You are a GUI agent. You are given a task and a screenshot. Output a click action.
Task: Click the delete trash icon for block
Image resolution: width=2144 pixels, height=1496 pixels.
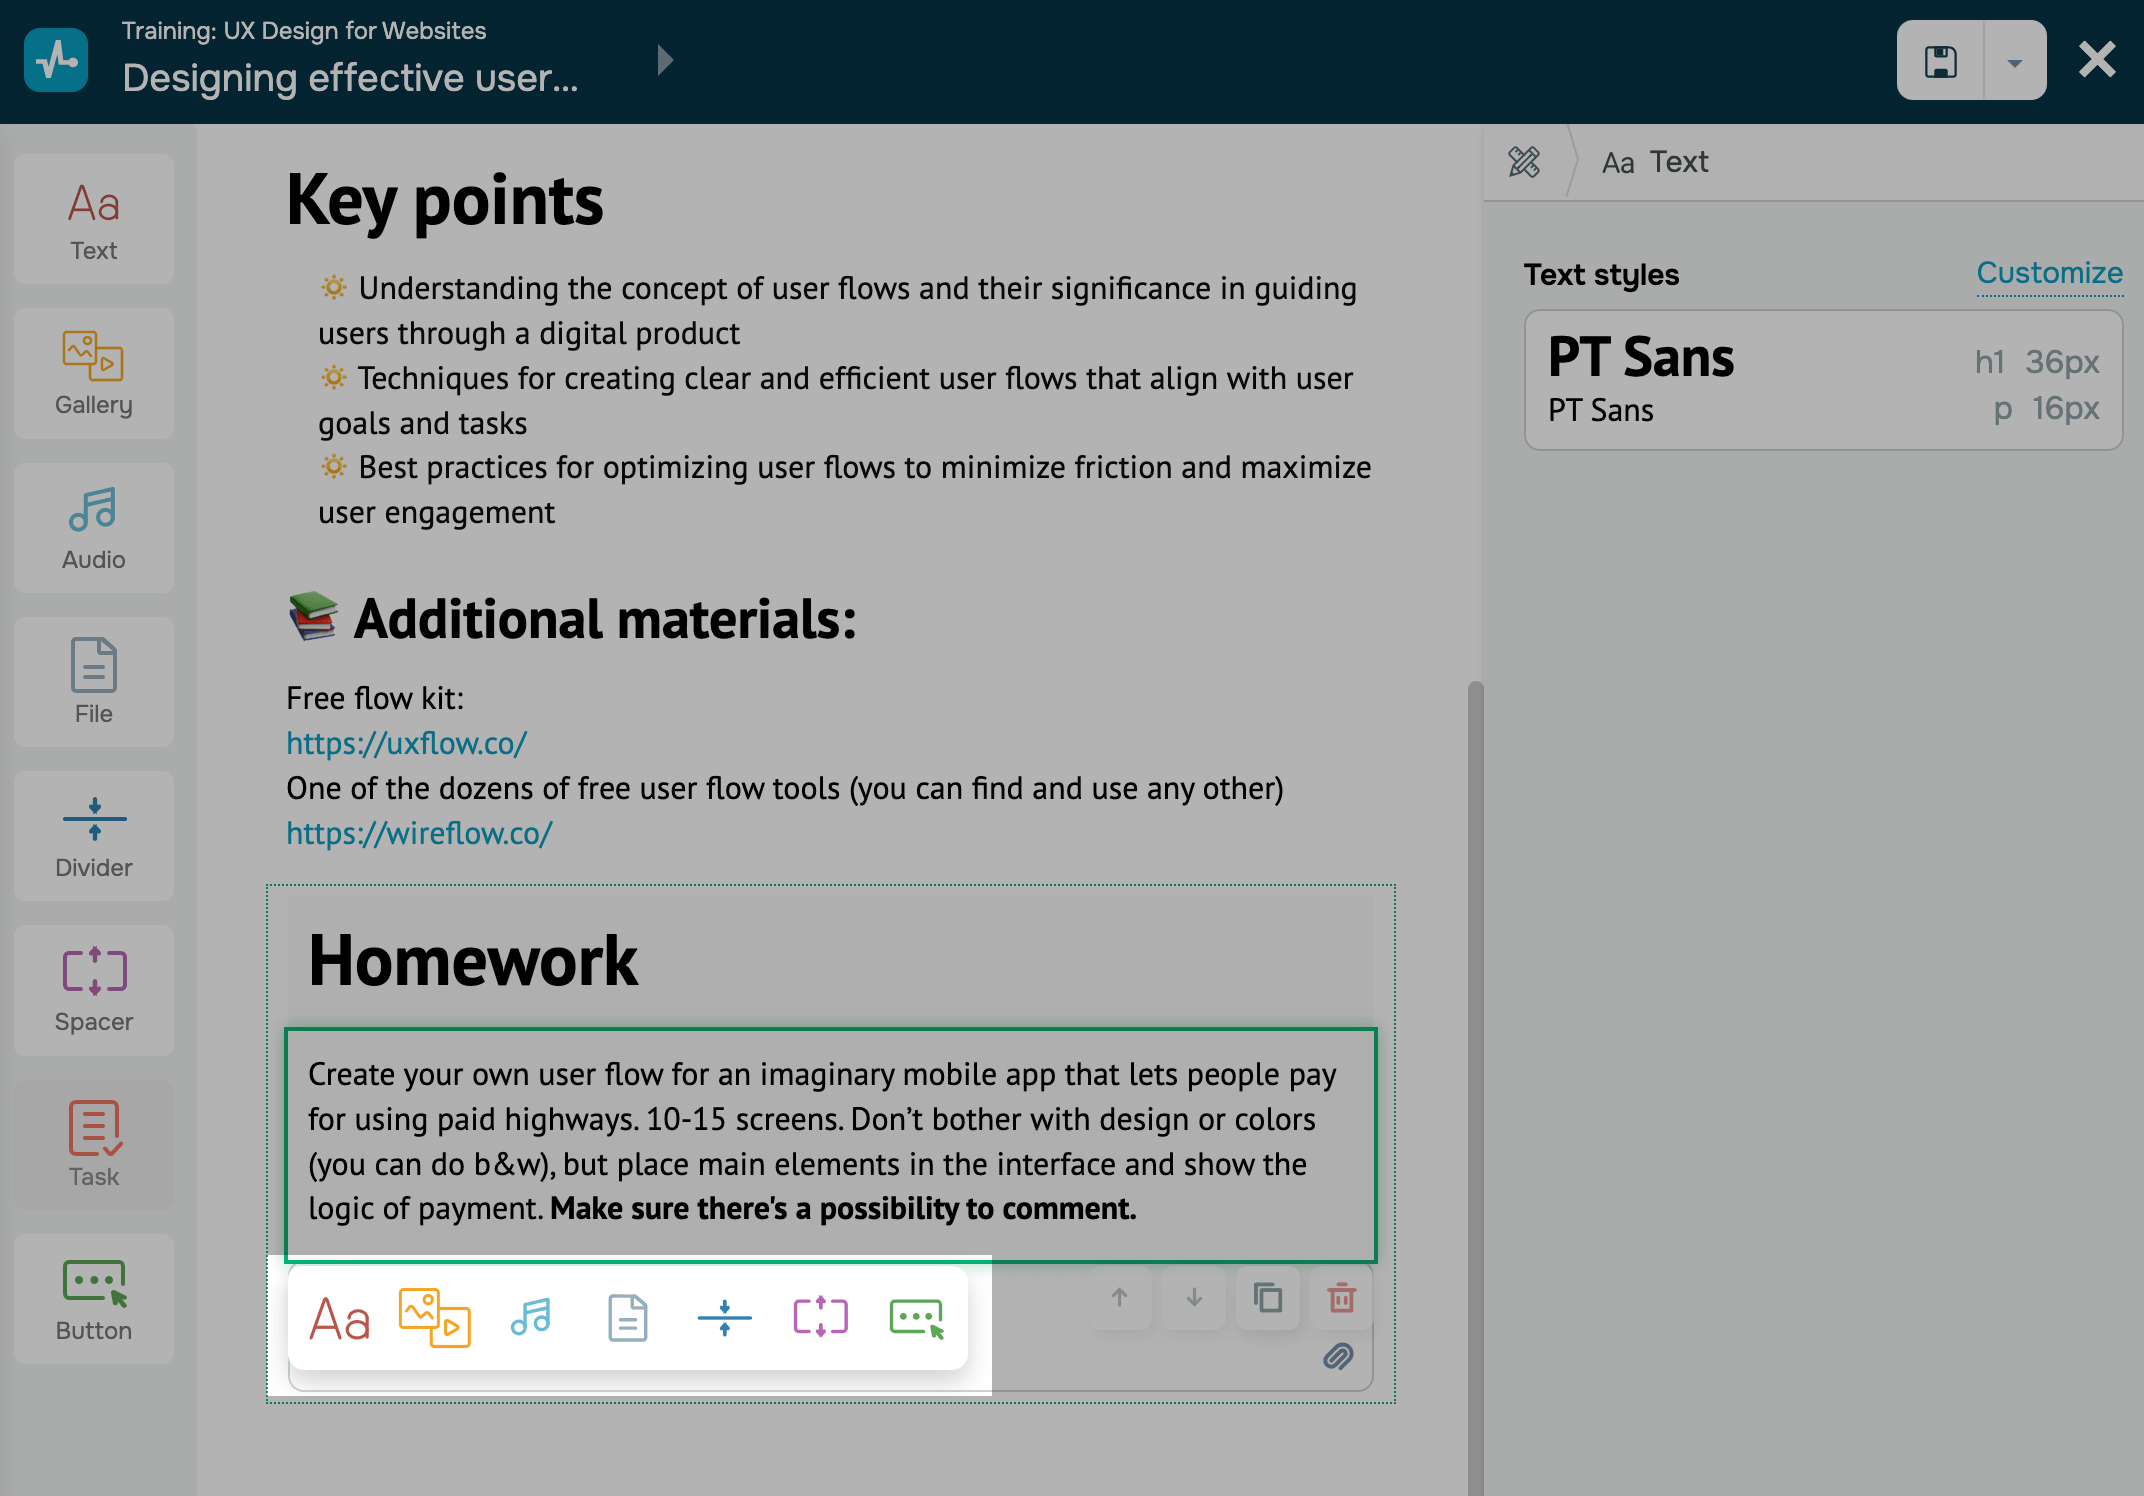(x=1341, y=1298)
